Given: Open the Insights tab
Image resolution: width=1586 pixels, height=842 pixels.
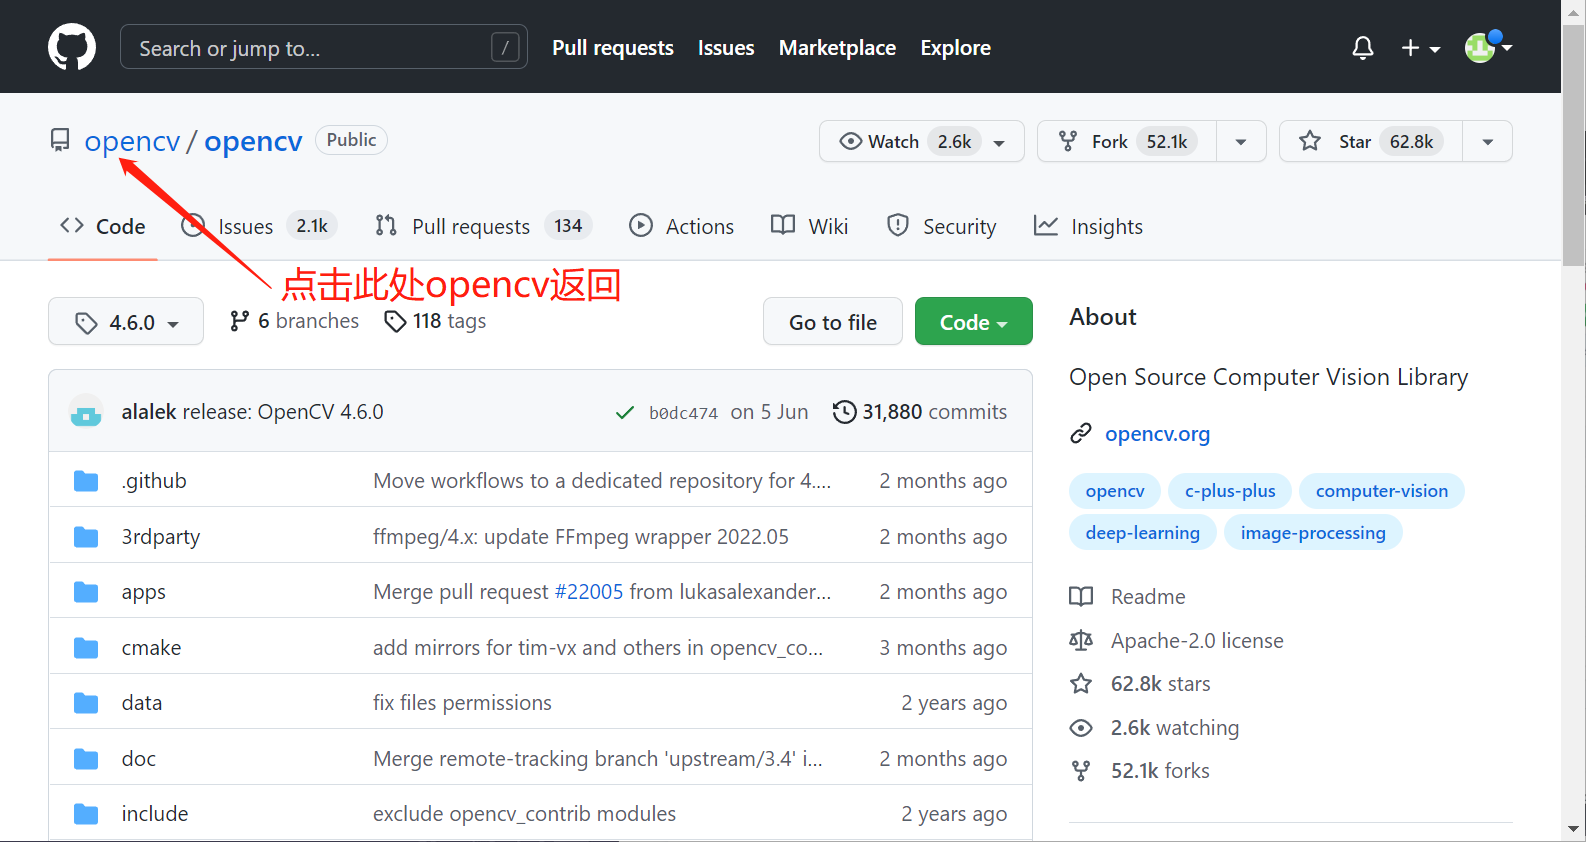Looking at the screenshot, I should click(x=1088, y=227).
